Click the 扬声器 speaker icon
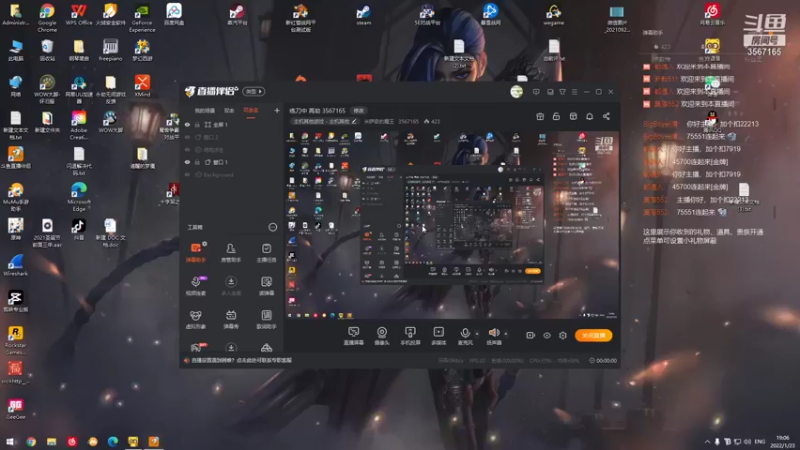The image size is (800, 450). tap(493, 333)
